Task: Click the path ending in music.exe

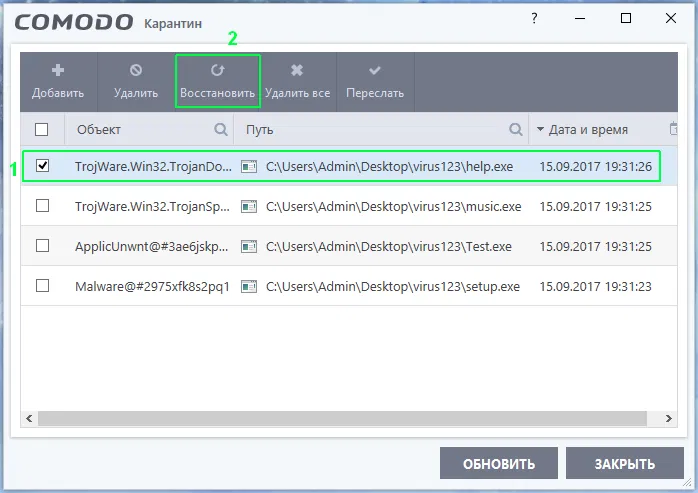Action: (x=394, y=207)
